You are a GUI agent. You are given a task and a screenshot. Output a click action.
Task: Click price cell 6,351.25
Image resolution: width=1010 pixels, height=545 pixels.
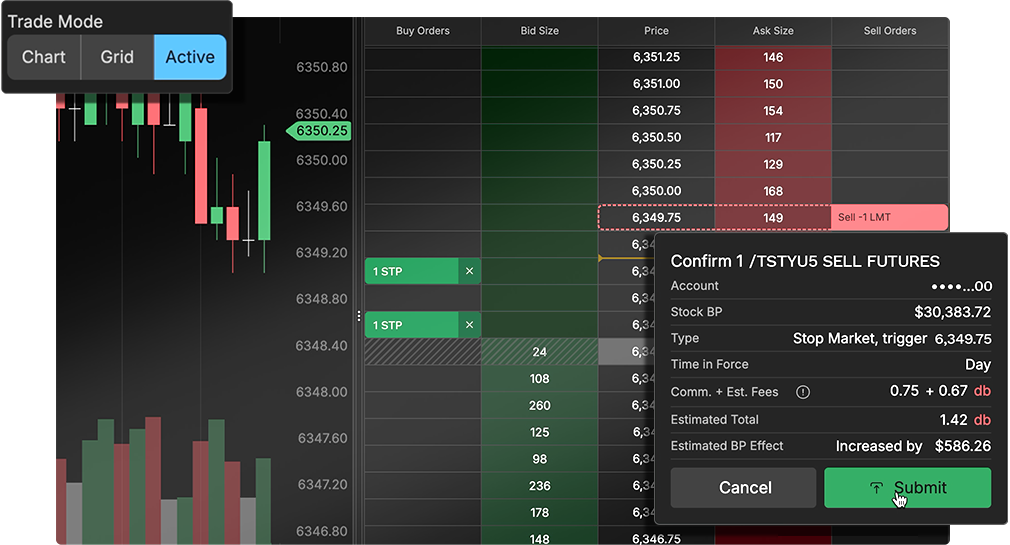tap(656, 57)
